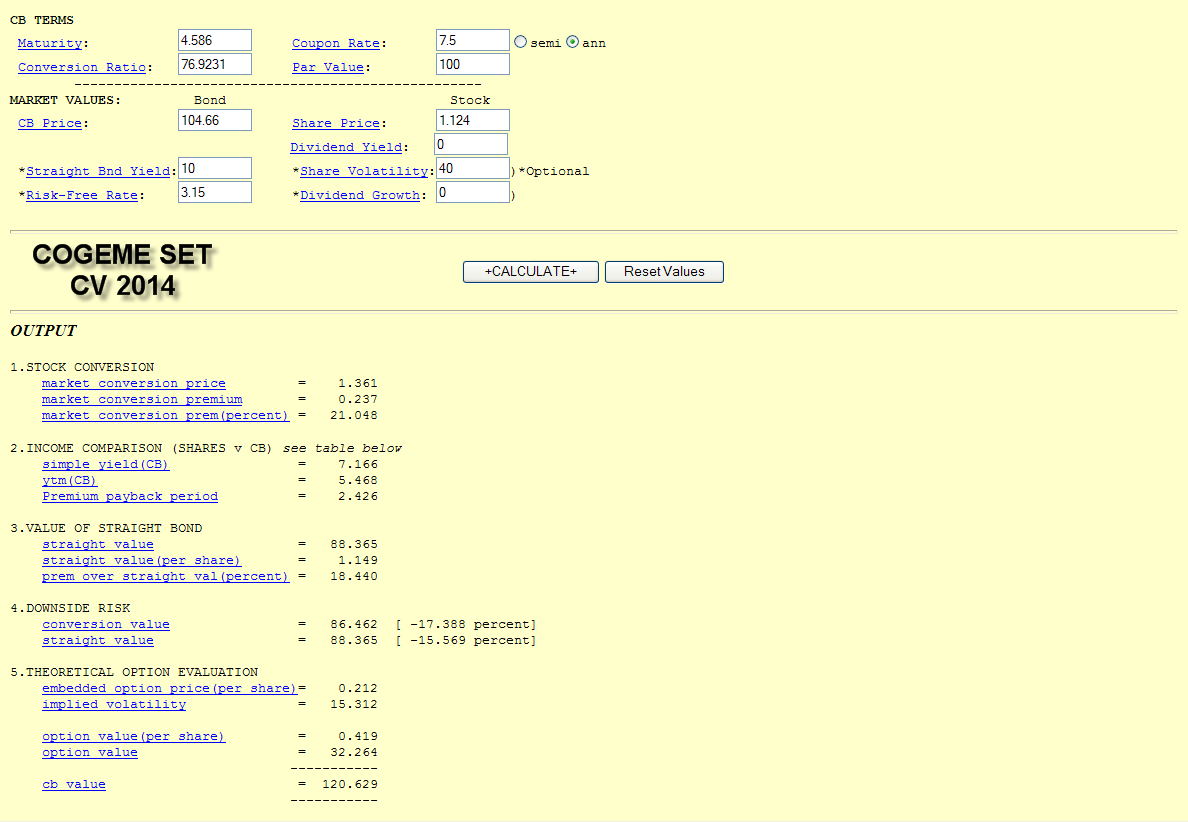Open the Straight Bnd Yield link
1188x822 pixels.
[x=98, y=171]
